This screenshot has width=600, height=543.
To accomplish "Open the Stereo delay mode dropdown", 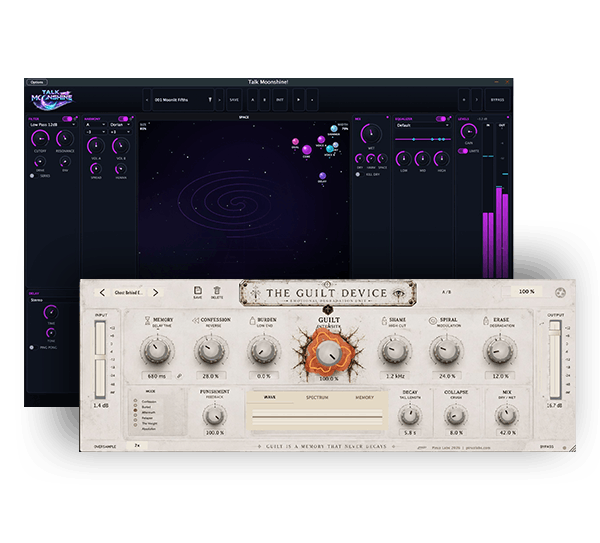I will (52, 300).
